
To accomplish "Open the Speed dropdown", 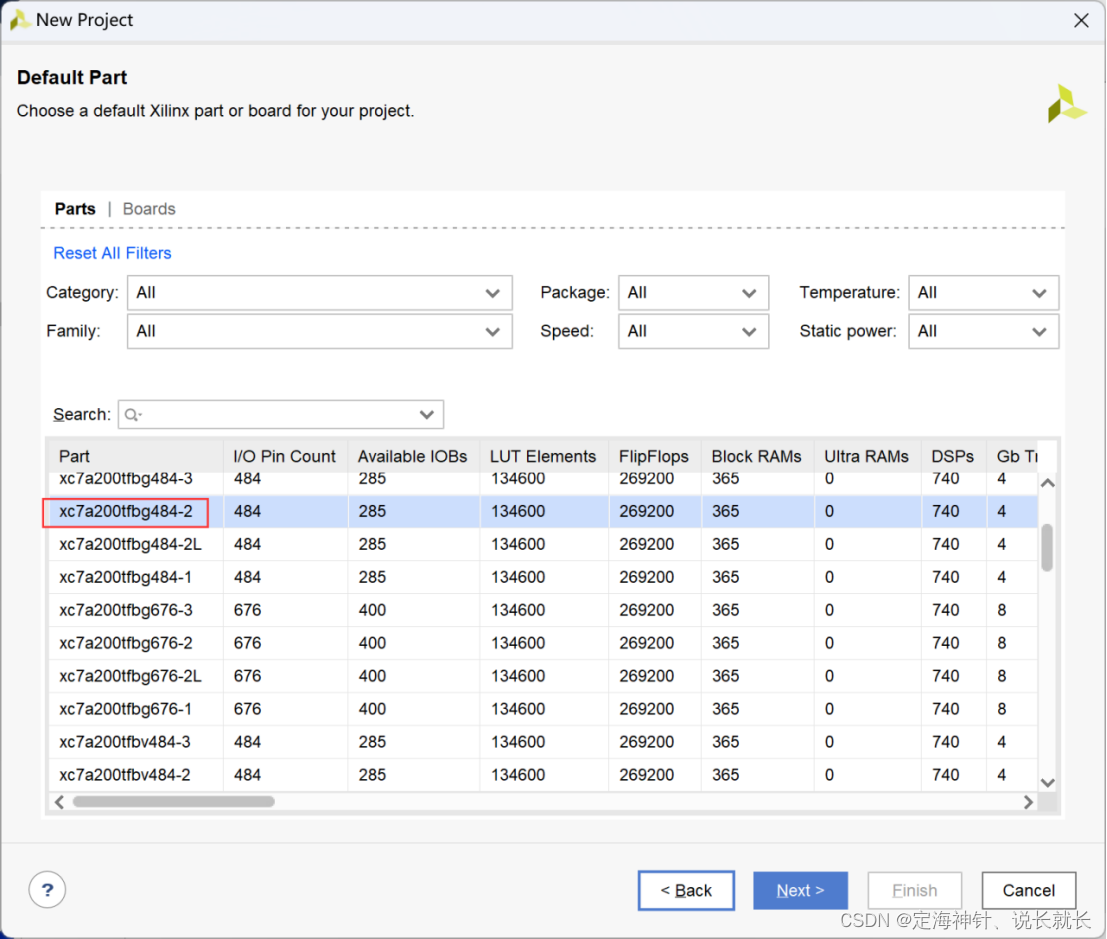I will point(693,332).
